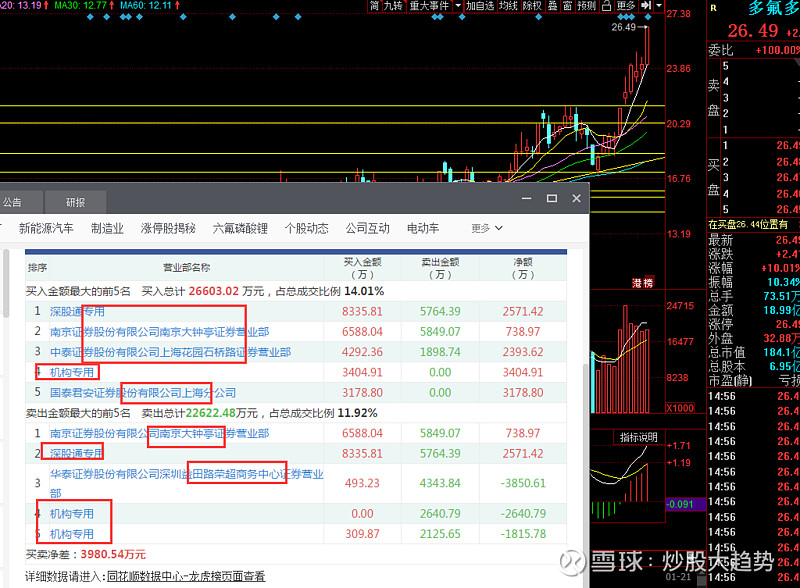The width and height of the screenshot is (800, 588).
Task: Toggle 除权 price adjustment
Action: click(x=532, y=6)
